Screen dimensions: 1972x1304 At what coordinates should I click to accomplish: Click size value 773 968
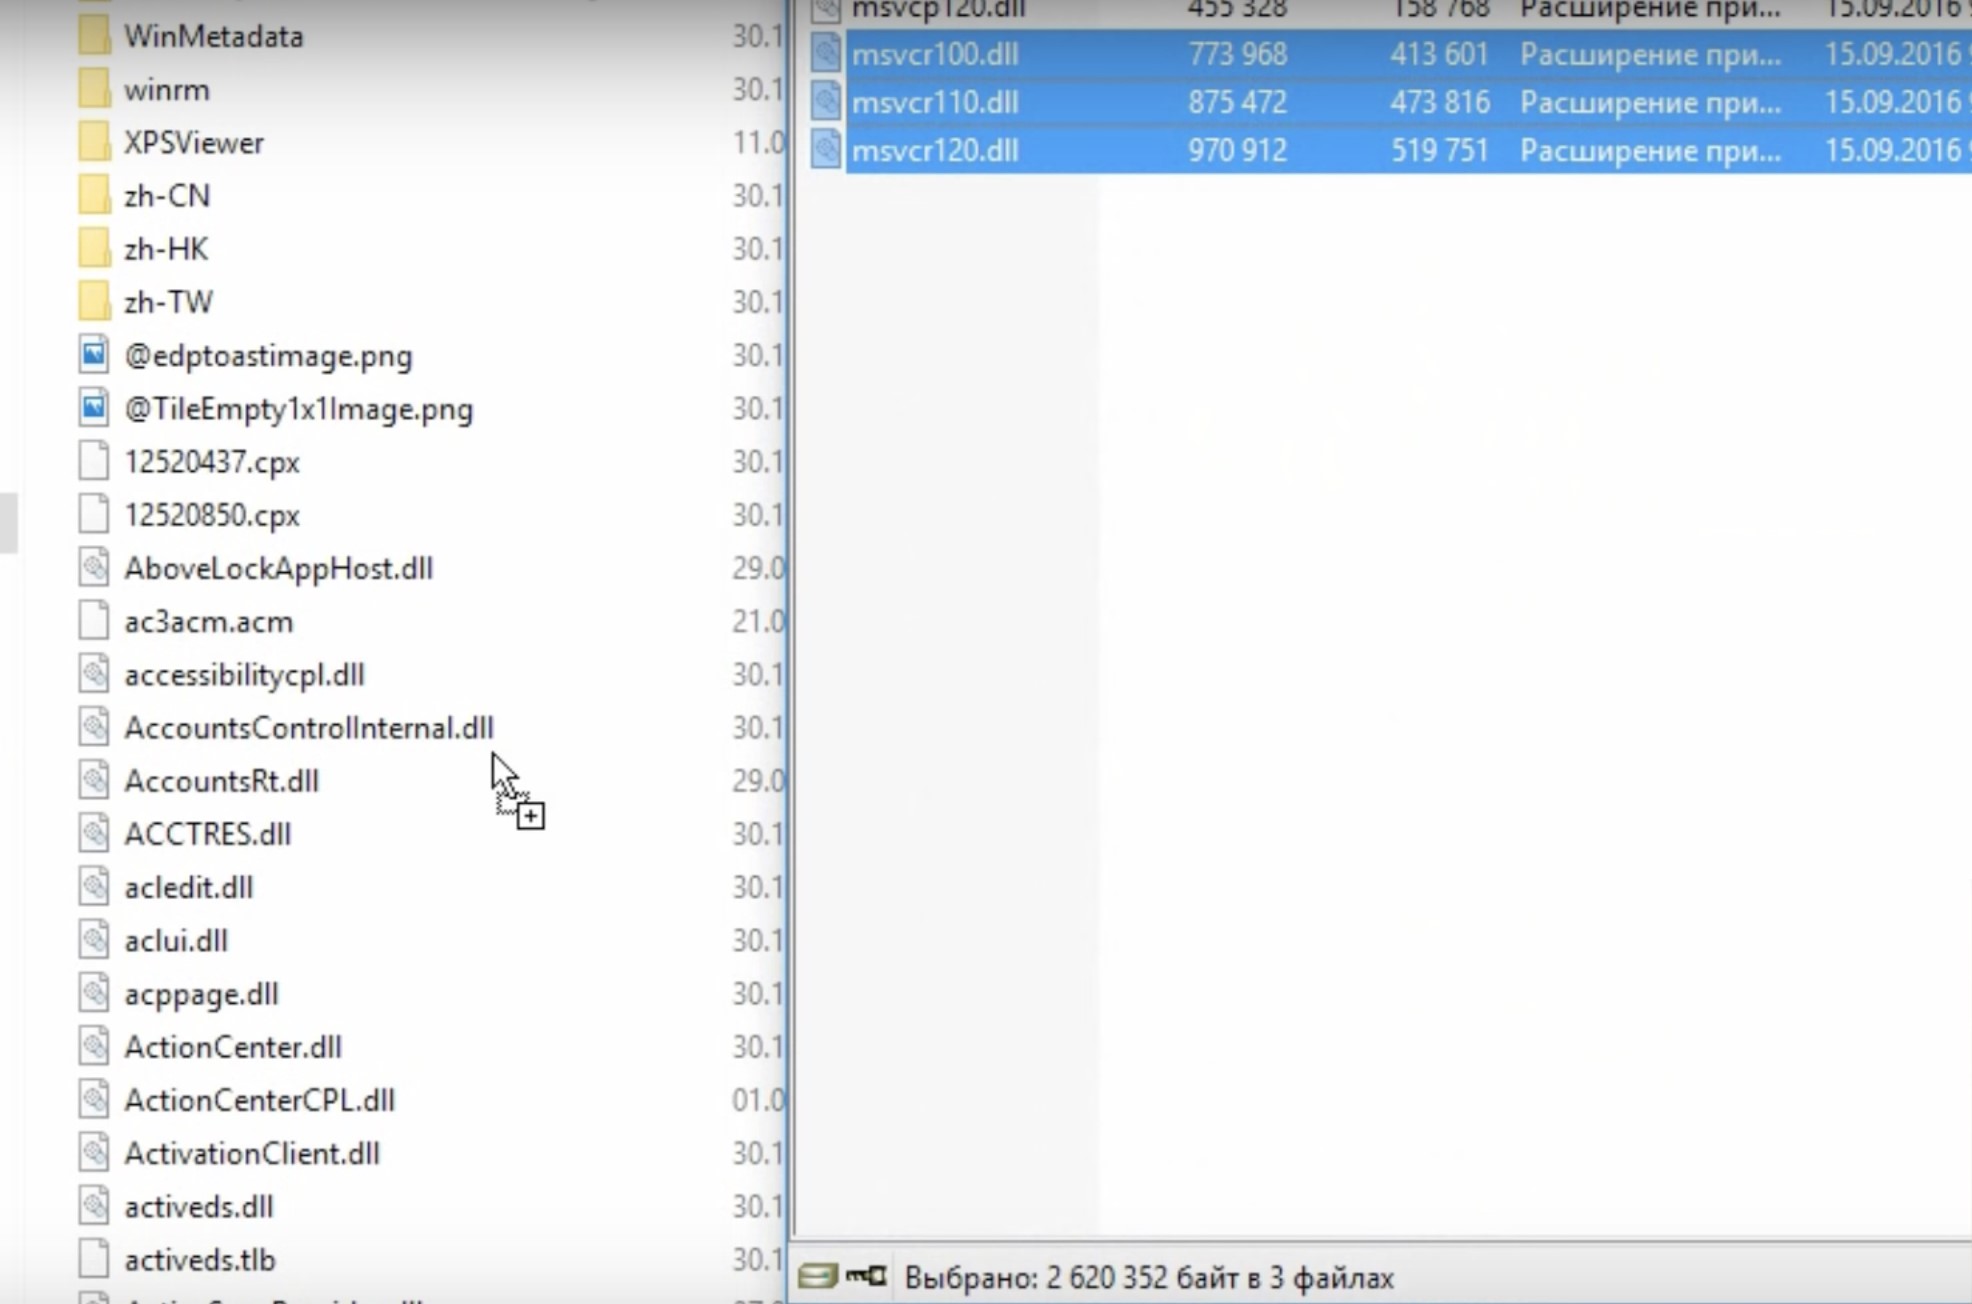[1237, 54]
